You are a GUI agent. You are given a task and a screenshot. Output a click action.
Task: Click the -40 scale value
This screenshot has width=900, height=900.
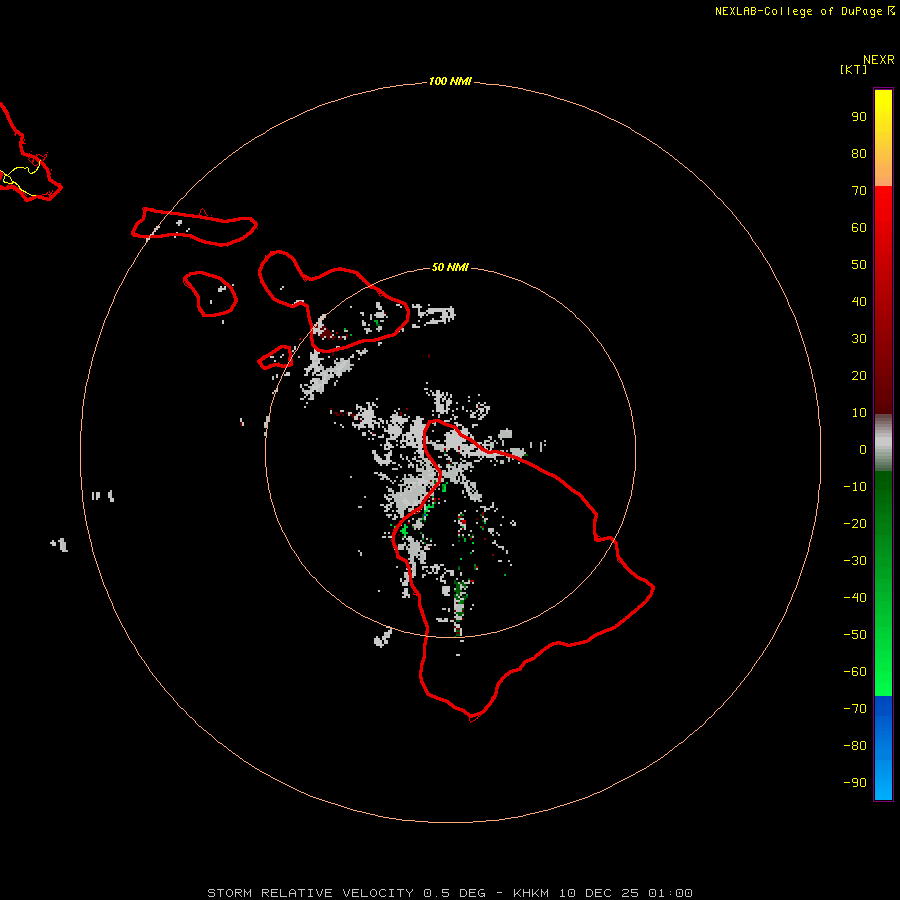point(855,598)
